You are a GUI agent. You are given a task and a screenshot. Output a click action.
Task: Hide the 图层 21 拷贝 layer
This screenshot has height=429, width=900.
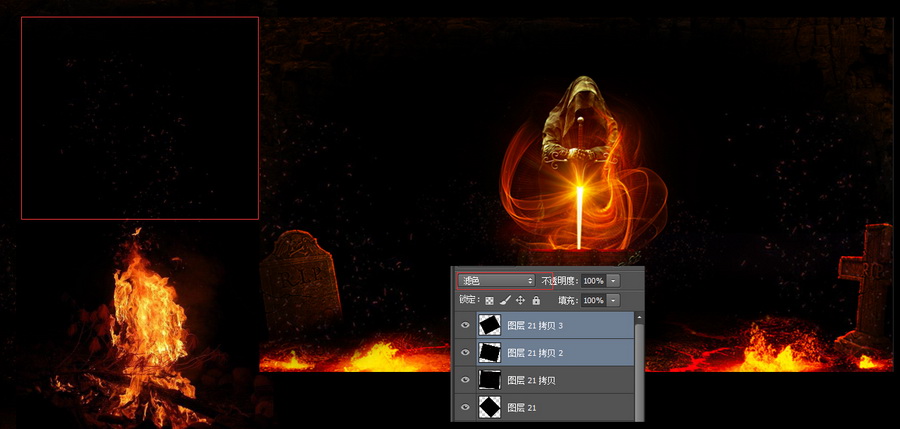[x=465, y=380]
